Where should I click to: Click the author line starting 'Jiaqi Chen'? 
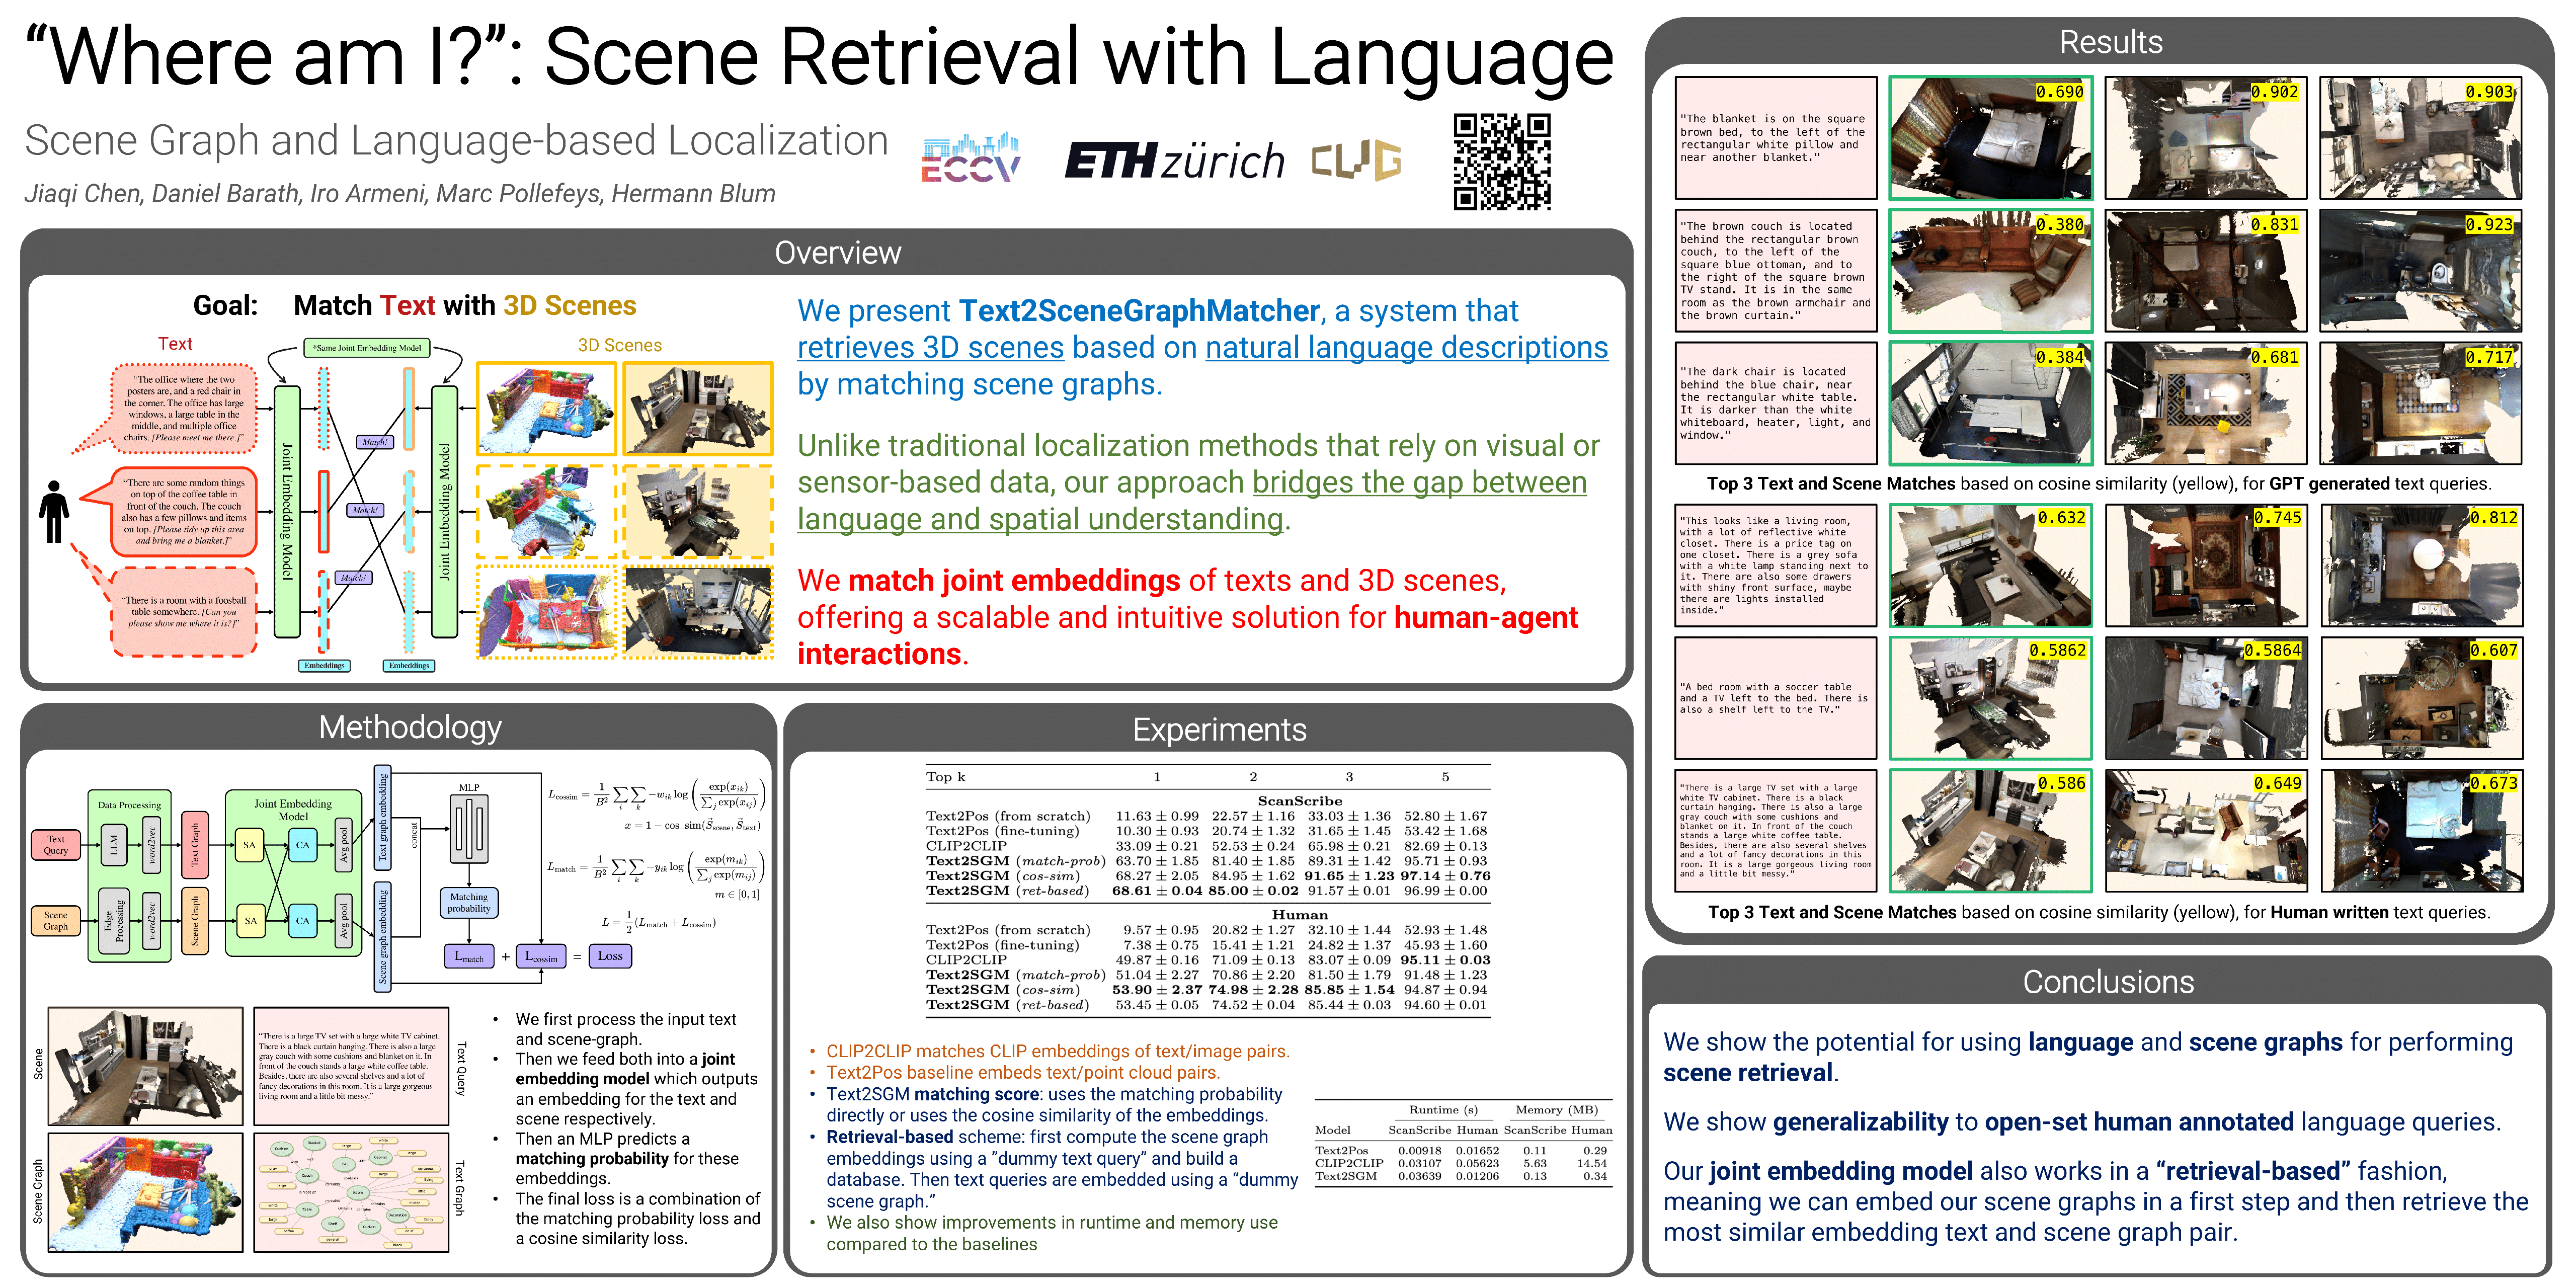400,194
